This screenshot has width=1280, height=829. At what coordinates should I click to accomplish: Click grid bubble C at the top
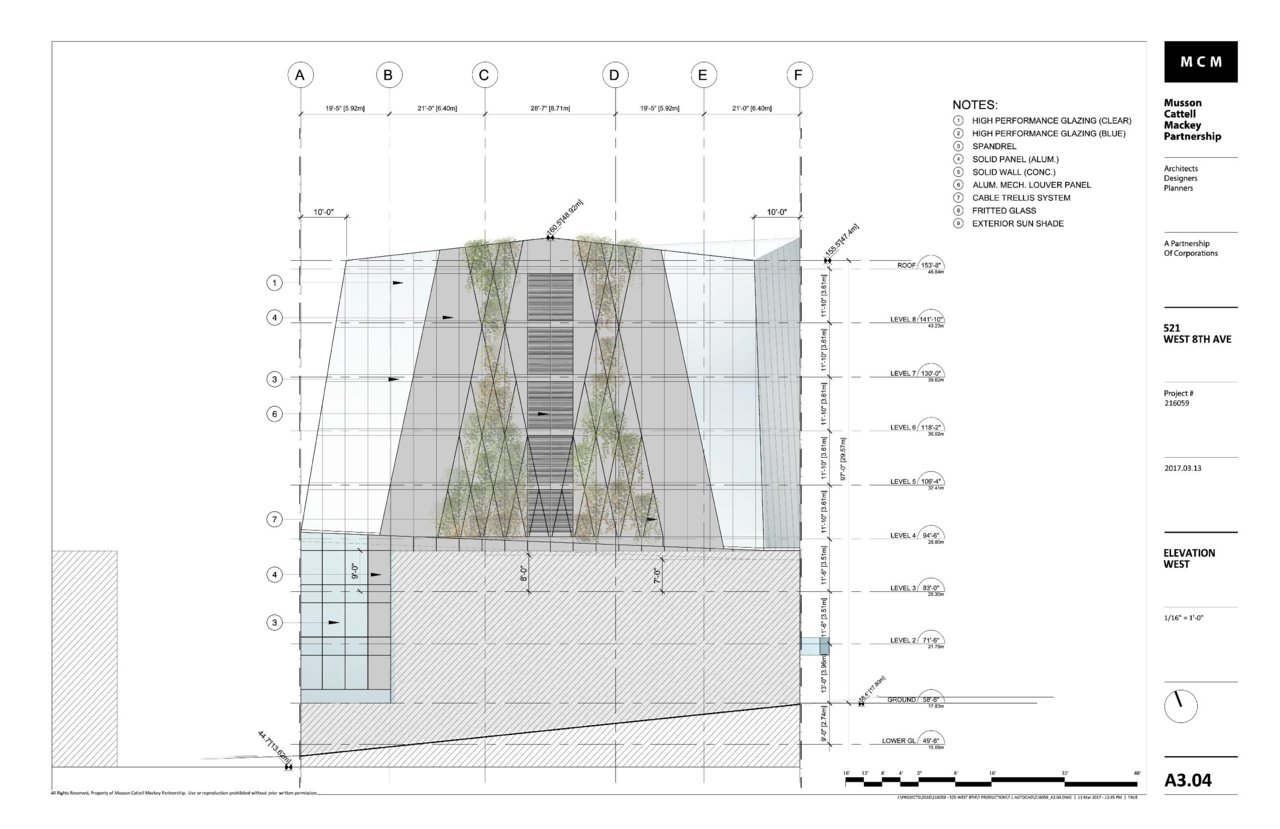click(x=484, y=74)
